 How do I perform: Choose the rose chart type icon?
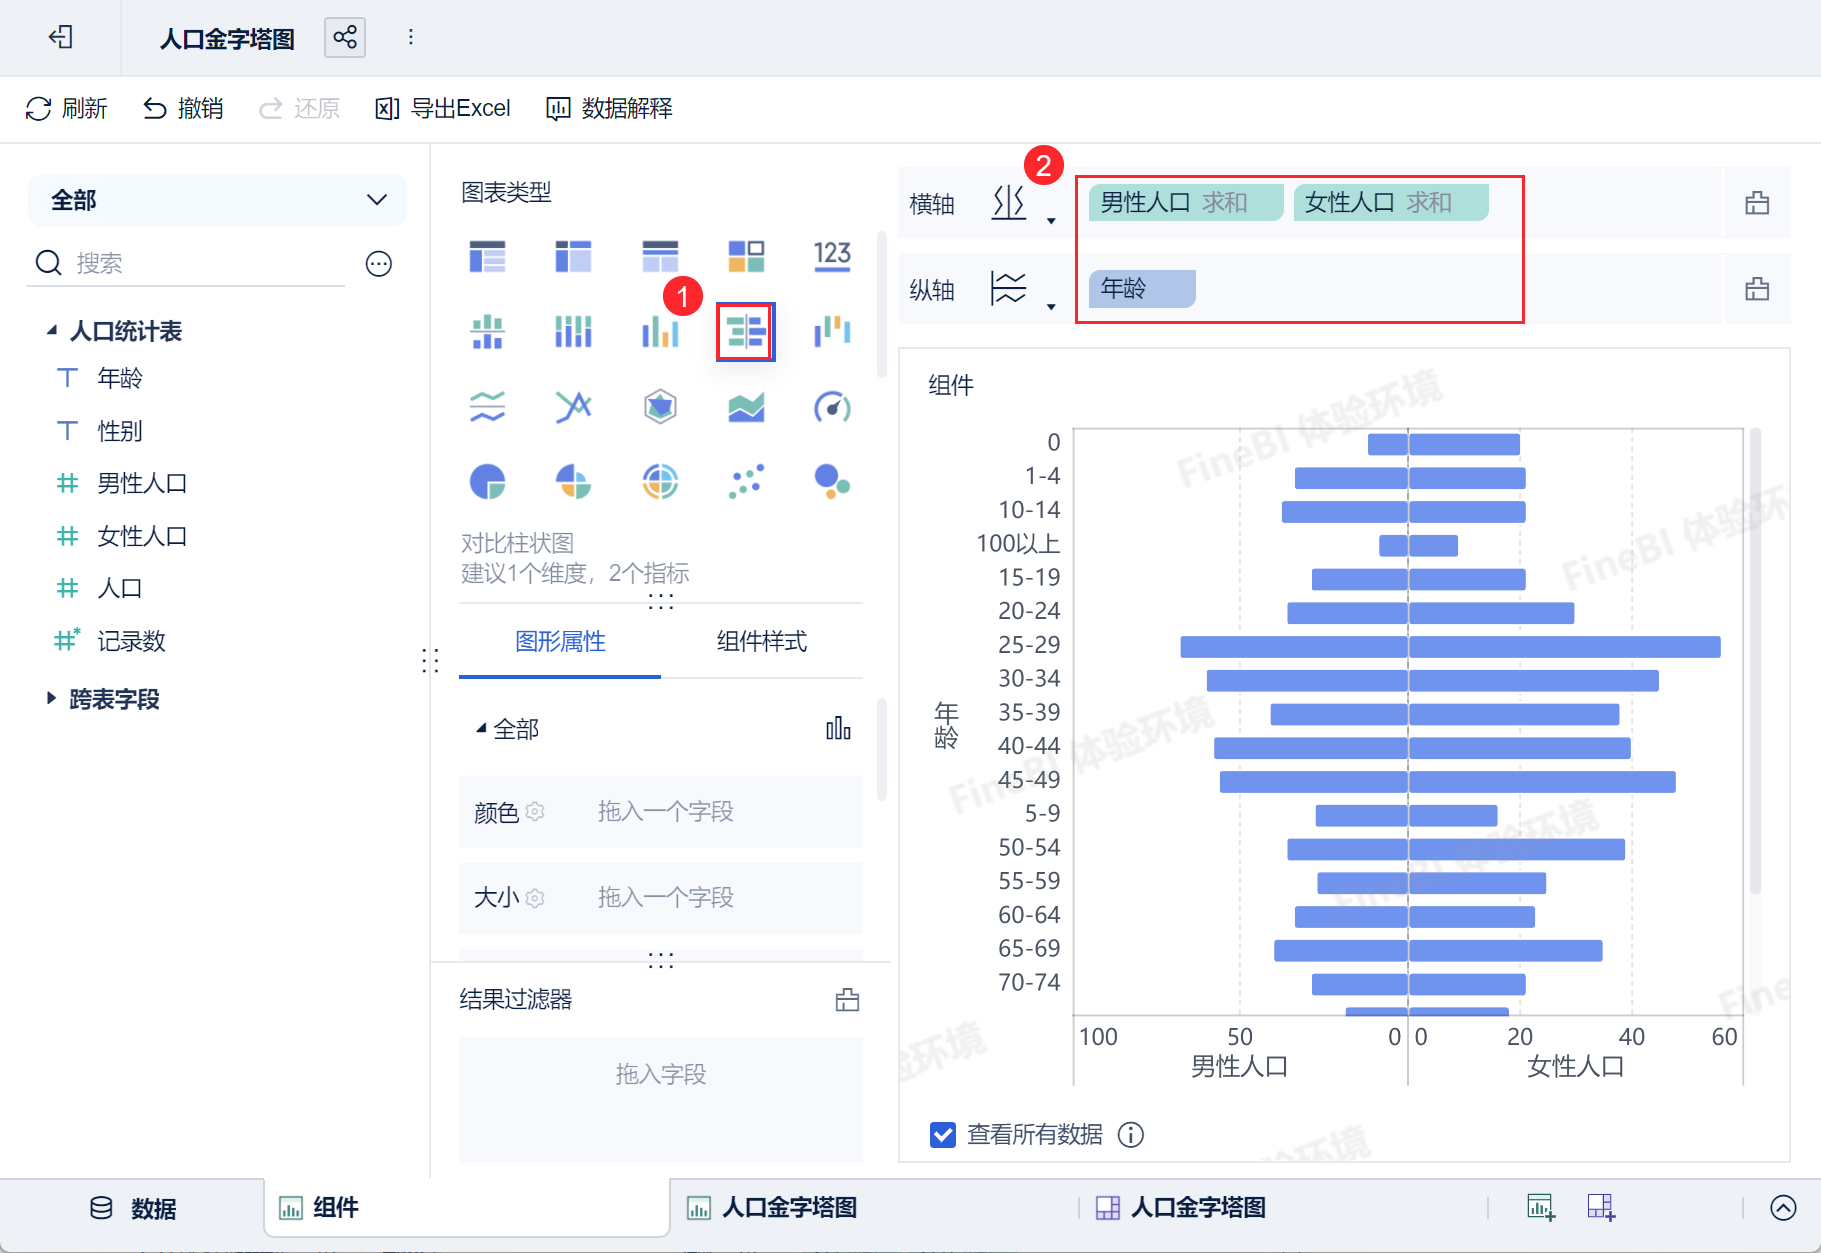pos(573,482)
